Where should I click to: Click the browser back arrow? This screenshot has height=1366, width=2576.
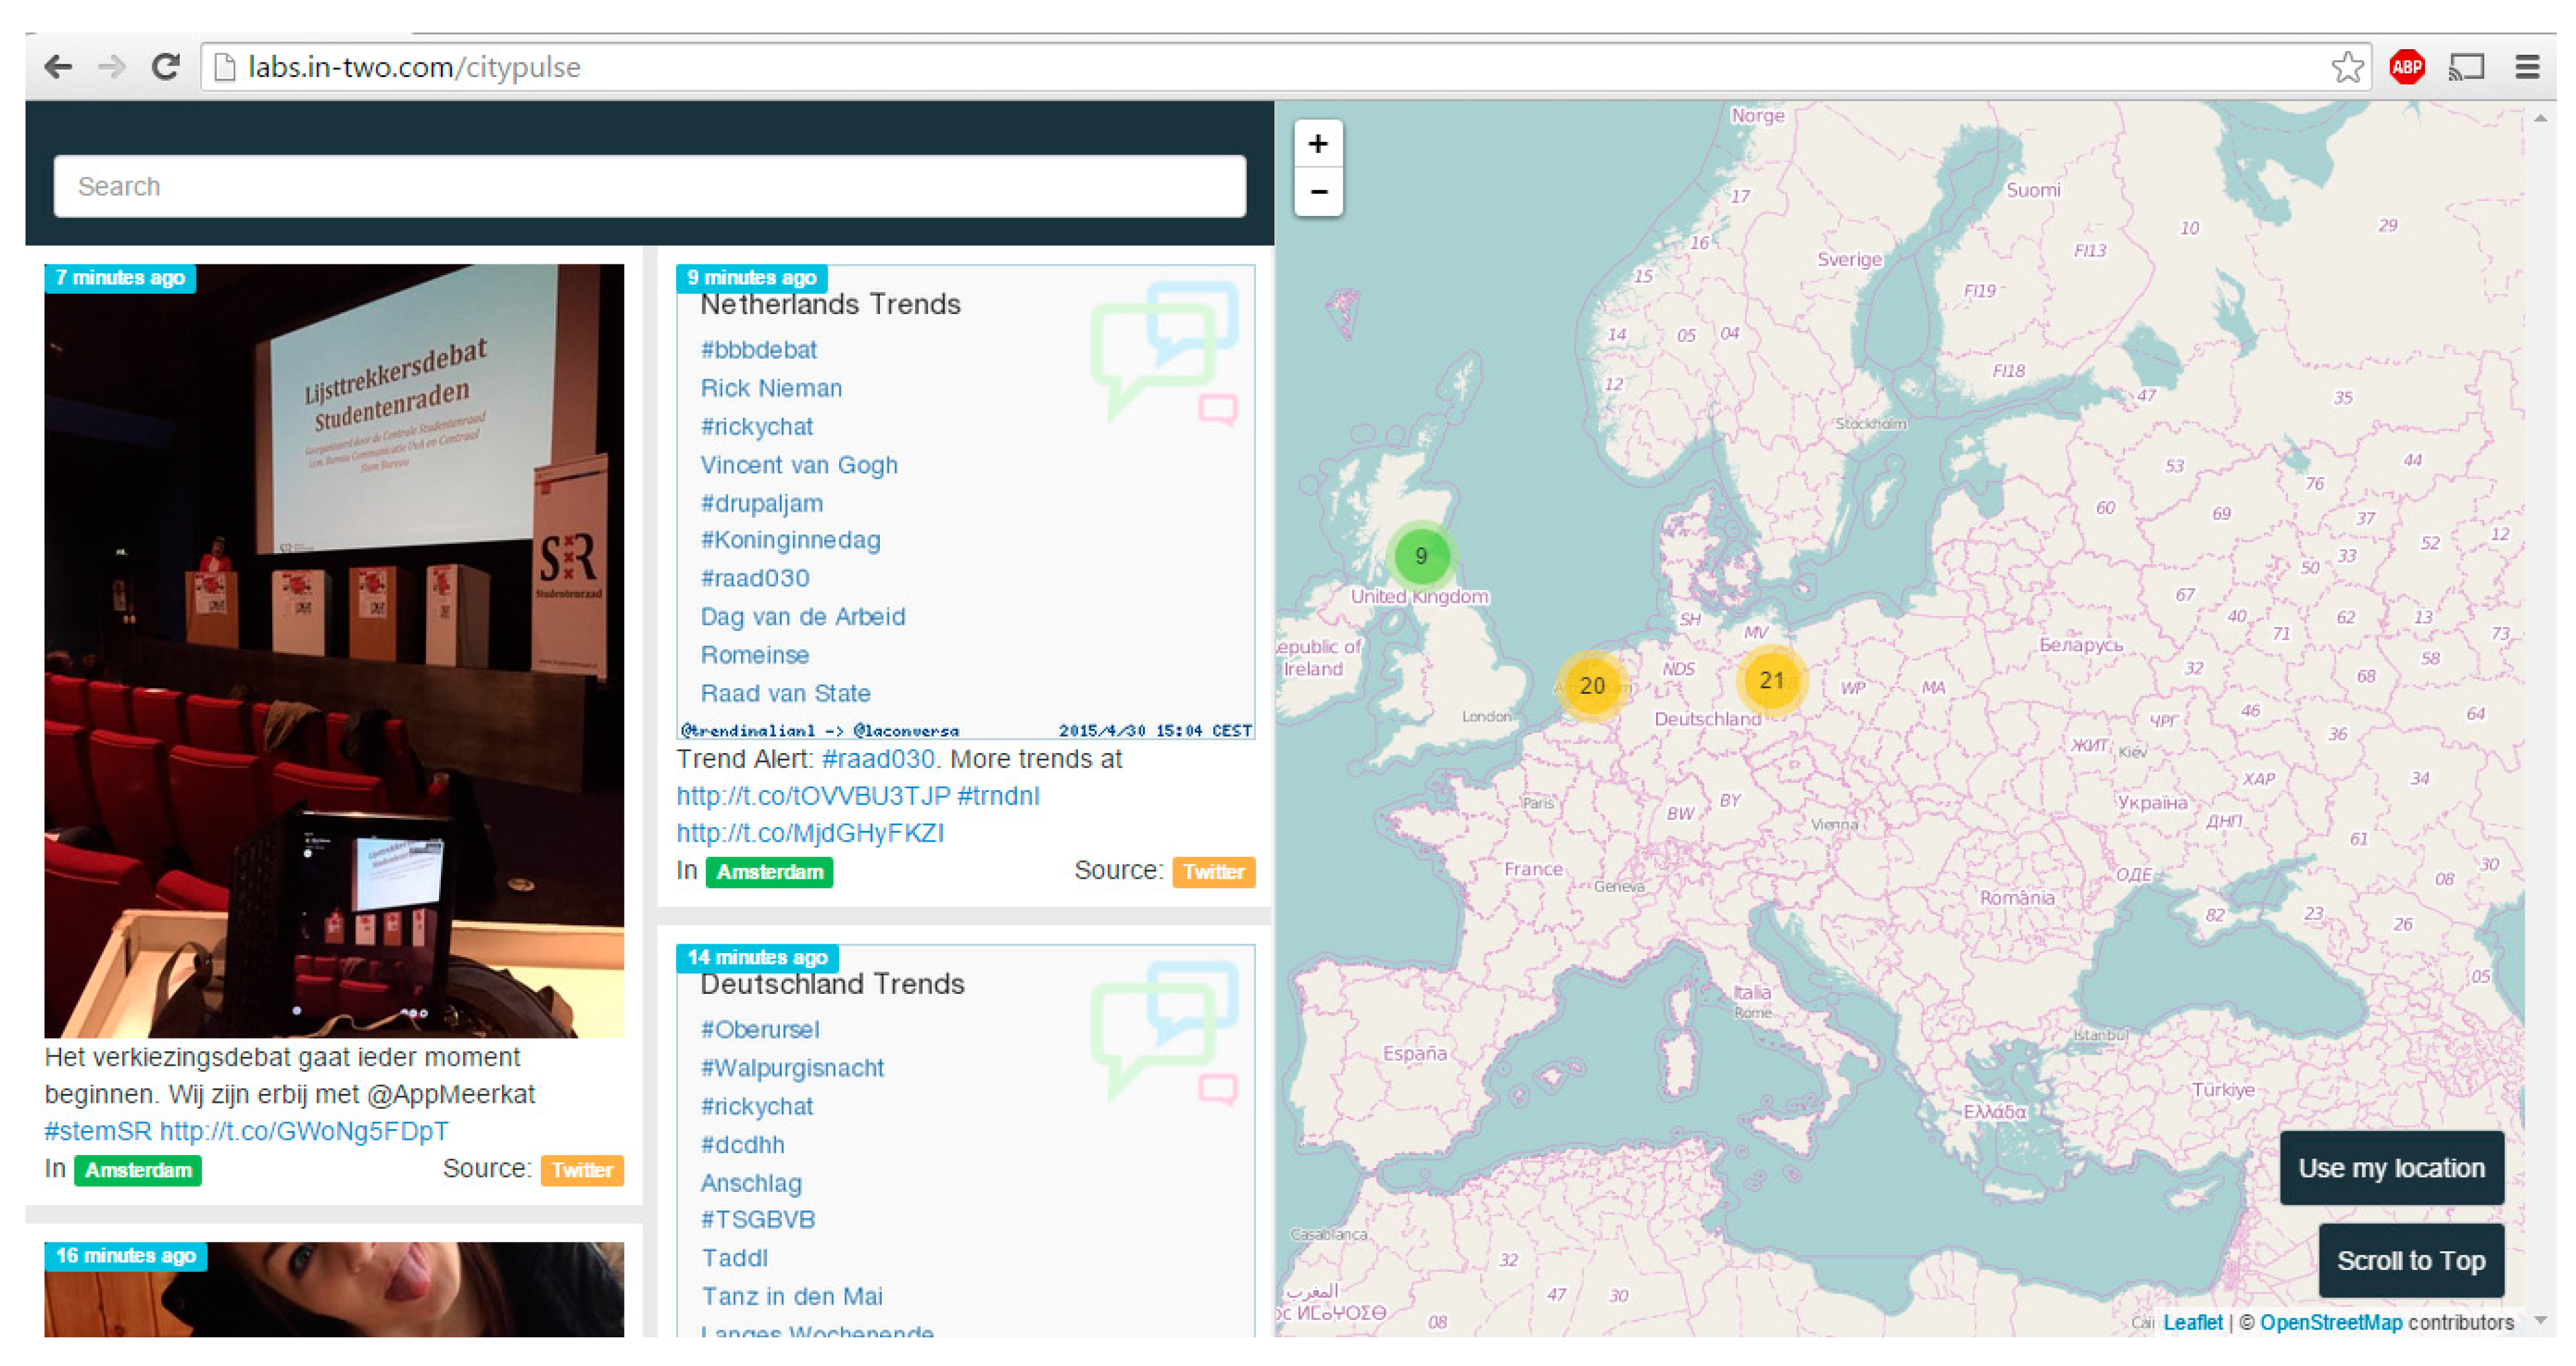58,67
